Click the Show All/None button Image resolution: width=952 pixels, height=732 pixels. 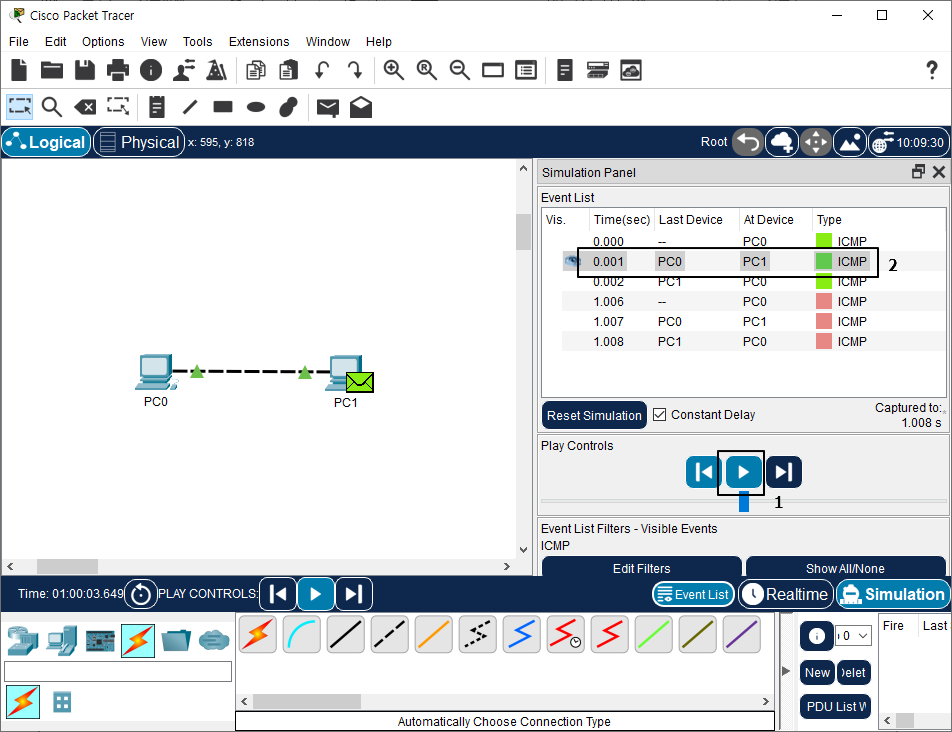click(845, 568)
